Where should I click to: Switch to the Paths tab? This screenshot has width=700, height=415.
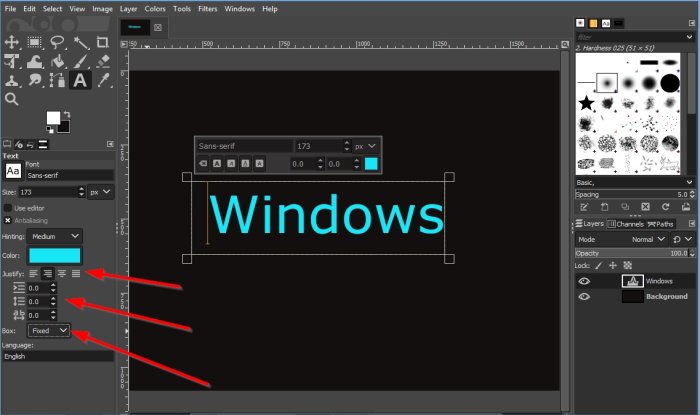661,224
